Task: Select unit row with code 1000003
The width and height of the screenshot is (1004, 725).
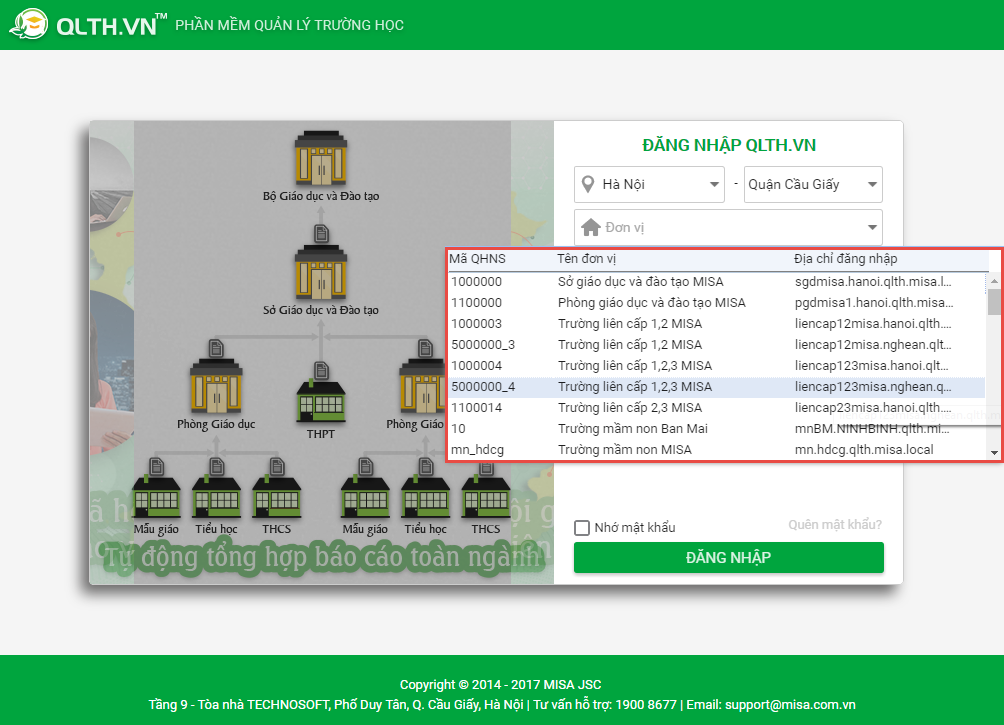Action: coord(717,324)
